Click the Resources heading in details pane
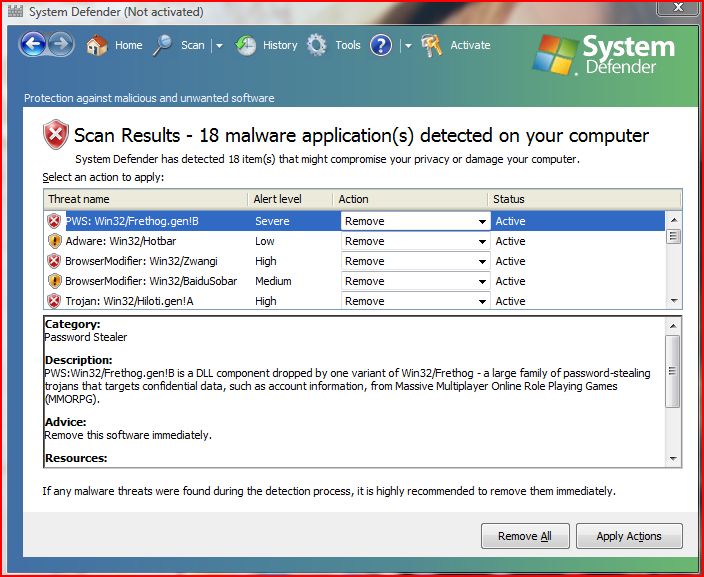The width and height of the screenshot is (704, 577). (76, 458)
